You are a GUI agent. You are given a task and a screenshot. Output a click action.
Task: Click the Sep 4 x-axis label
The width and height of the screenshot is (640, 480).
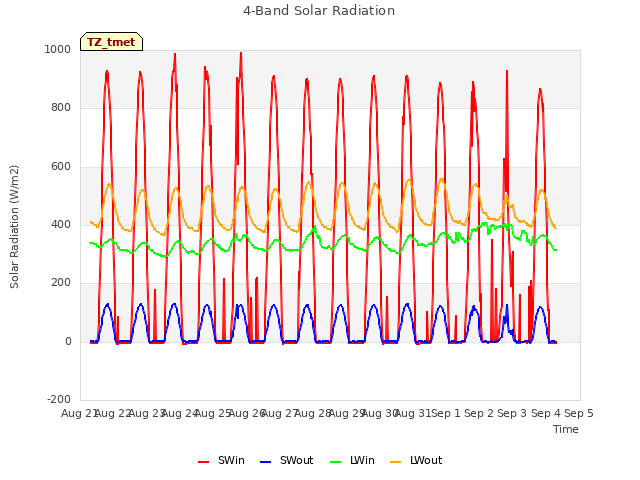click(x=546, y=413)
